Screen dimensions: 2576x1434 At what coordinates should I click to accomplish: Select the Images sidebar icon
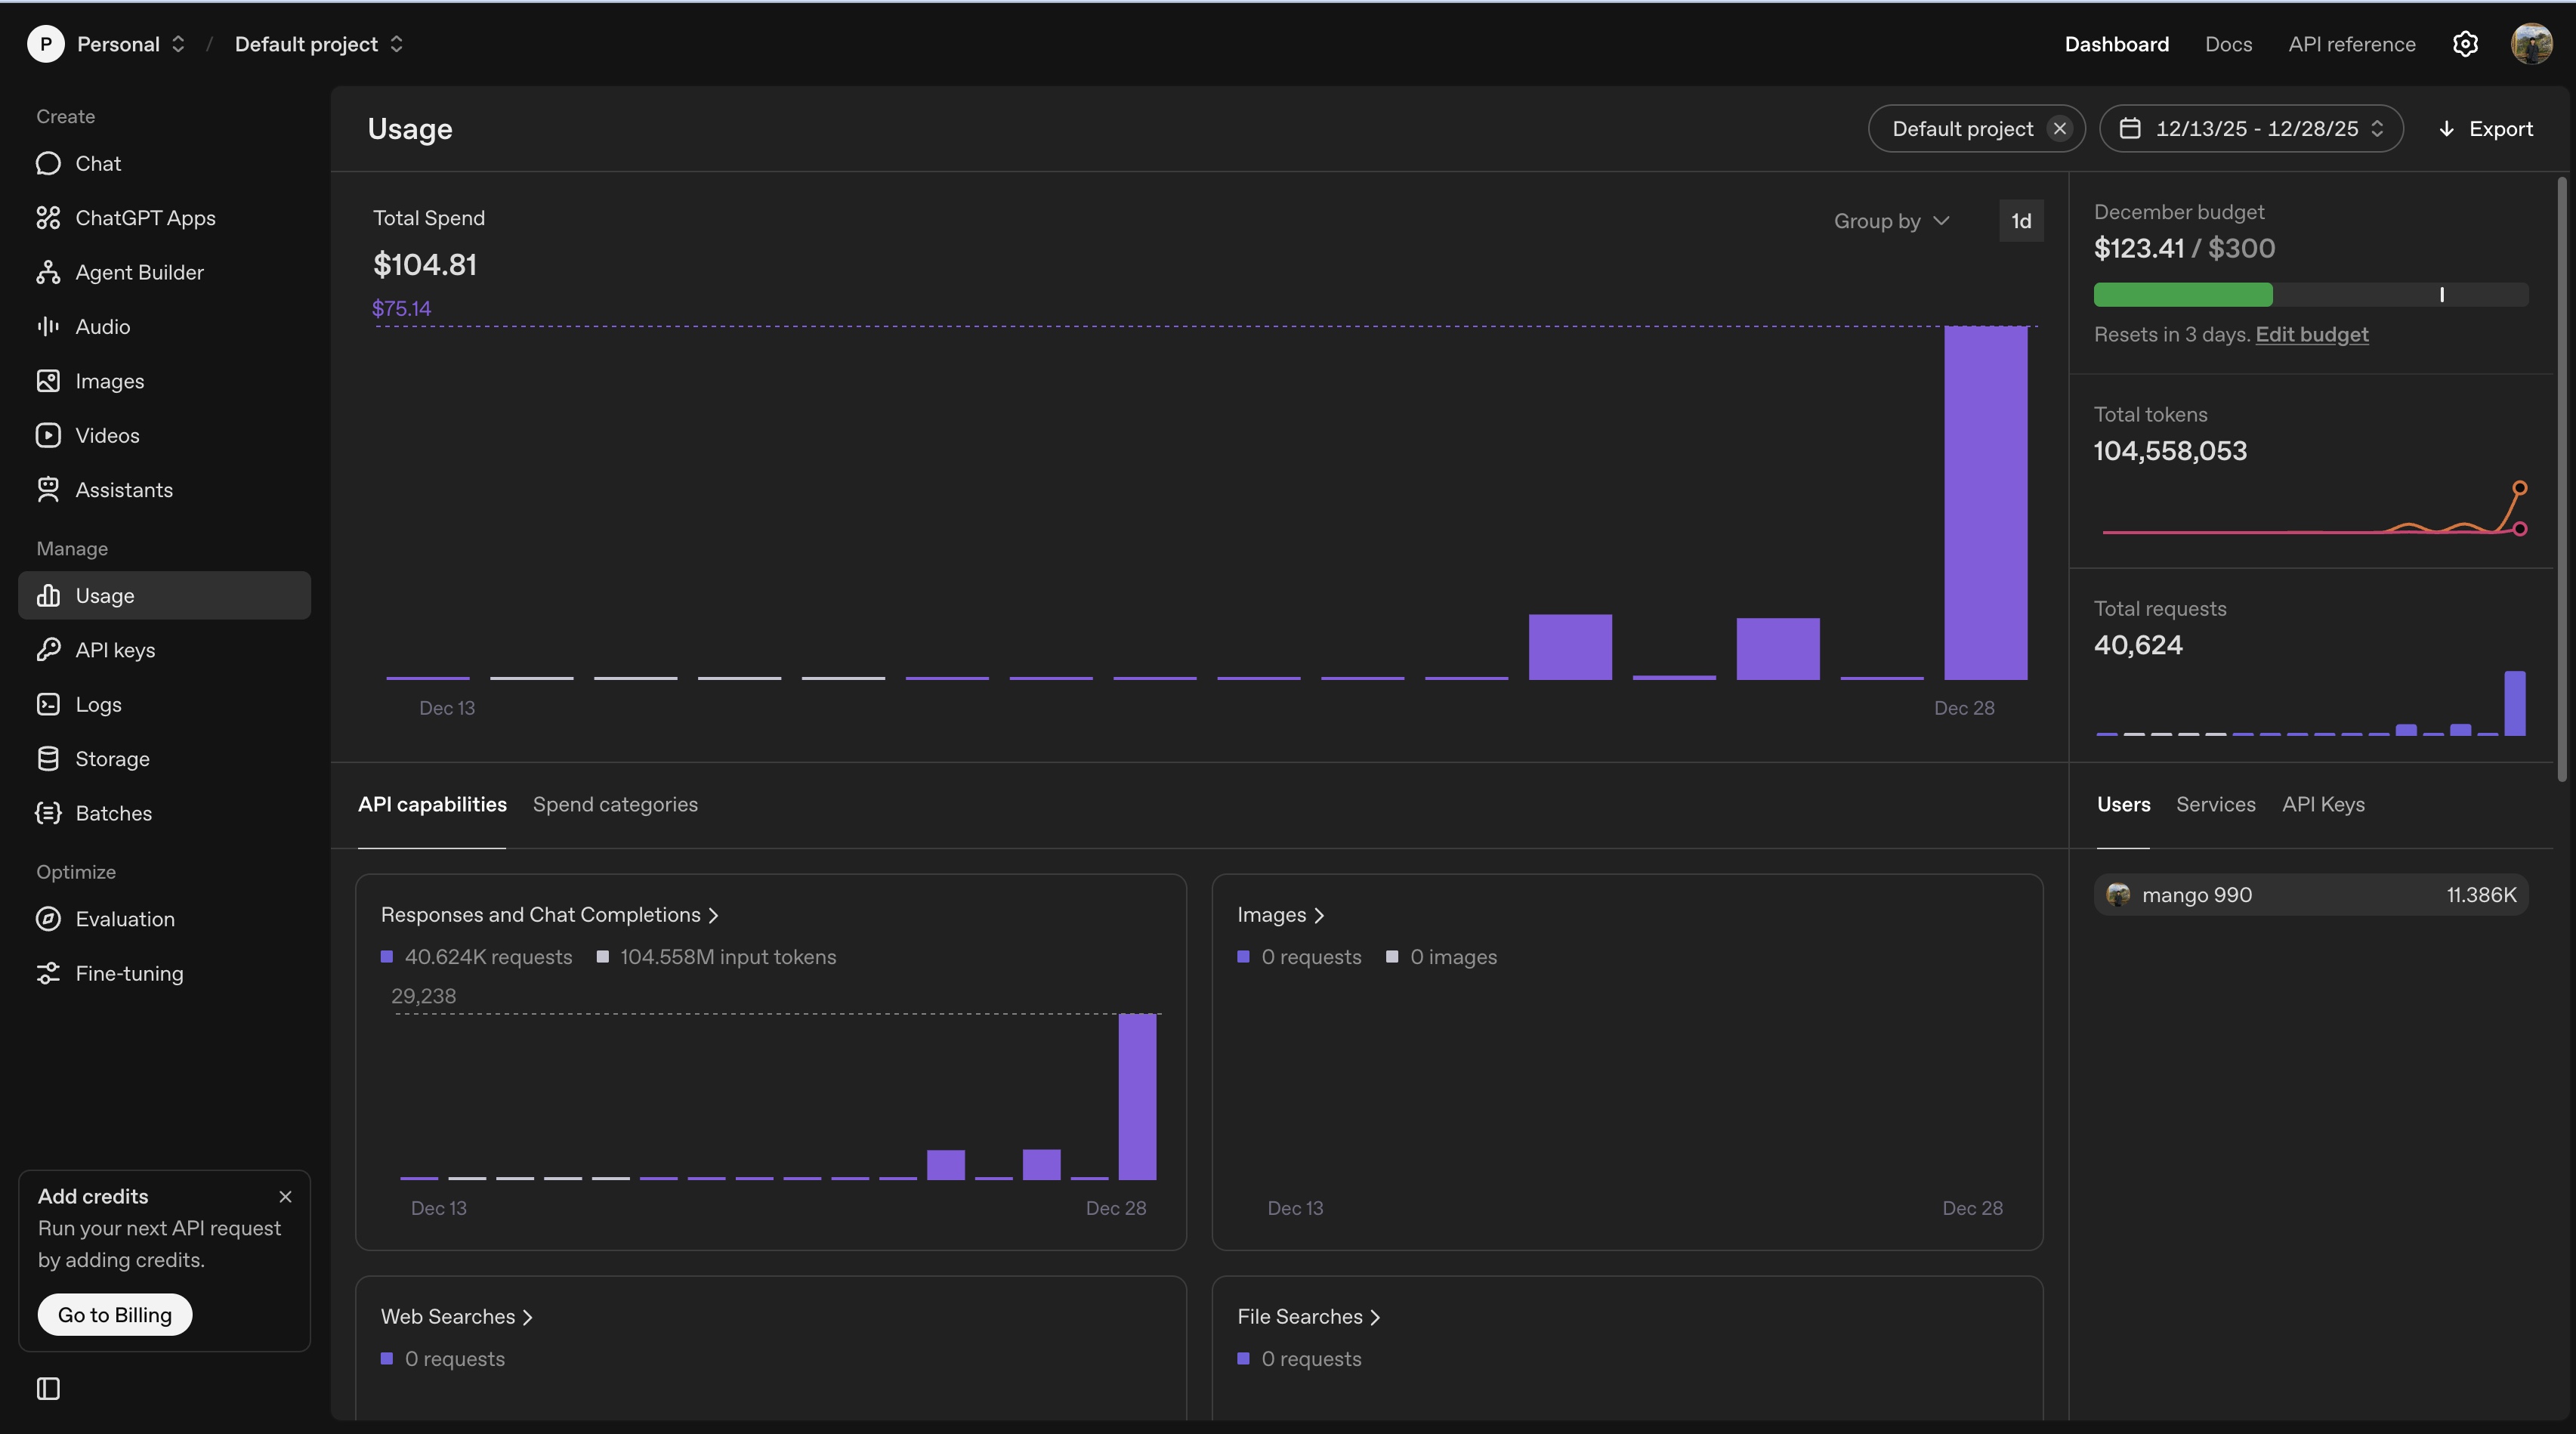coord(48,381)
